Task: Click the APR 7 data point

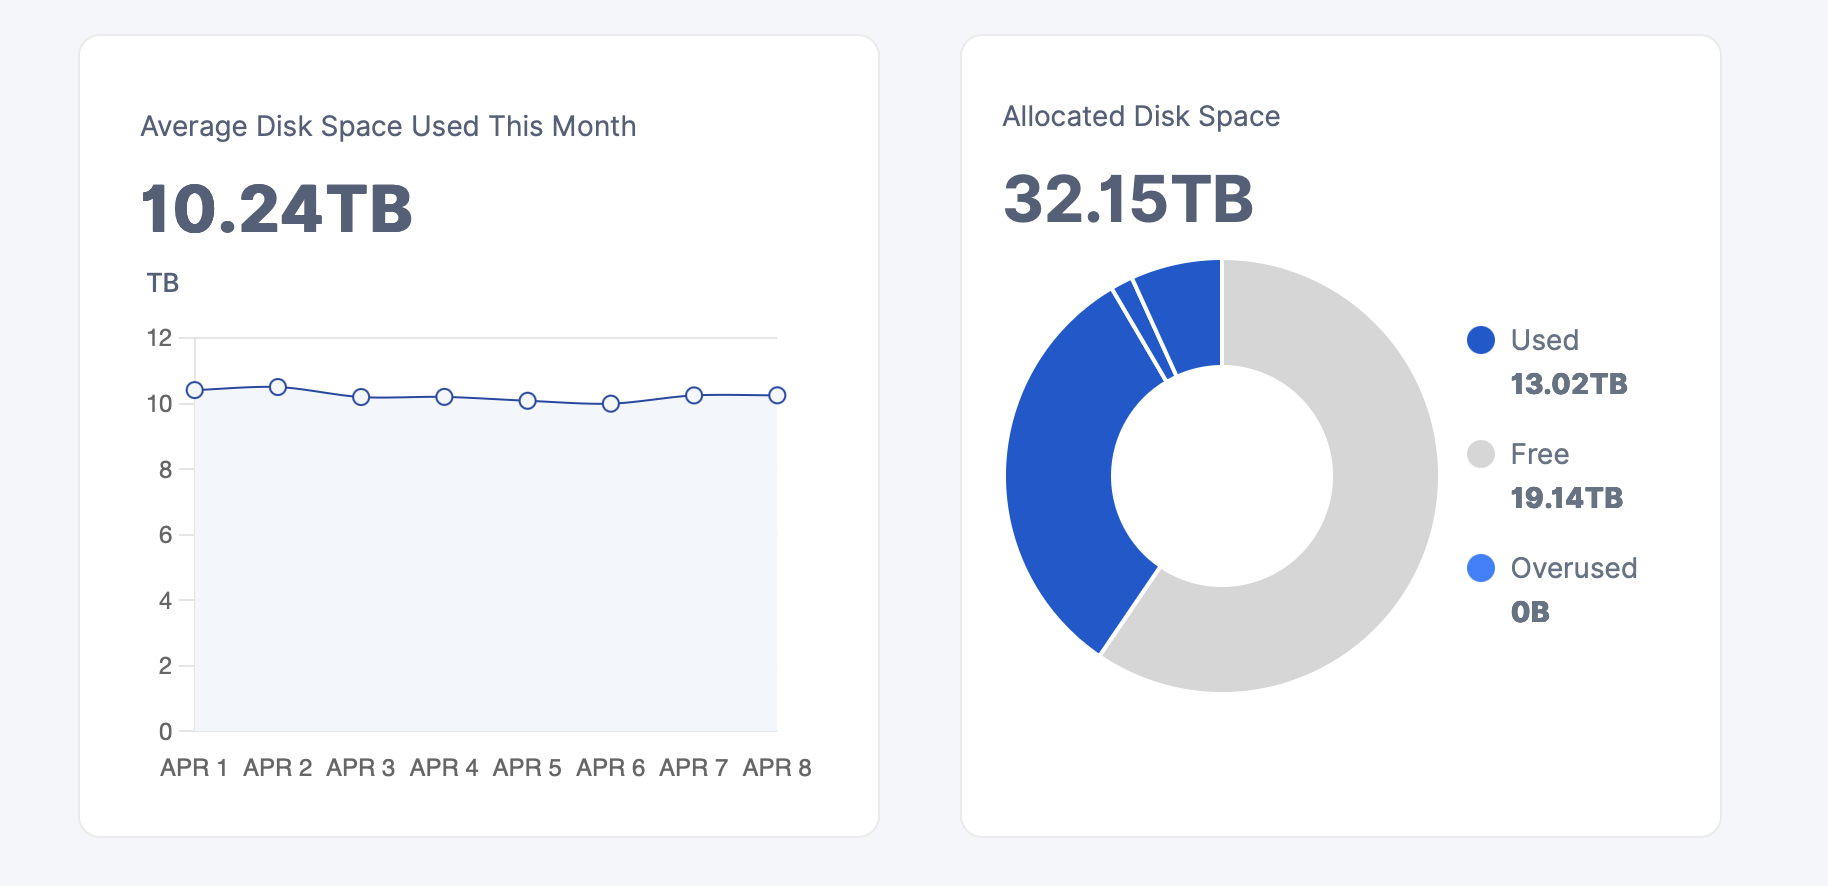Action: click(x=694, y=395)
